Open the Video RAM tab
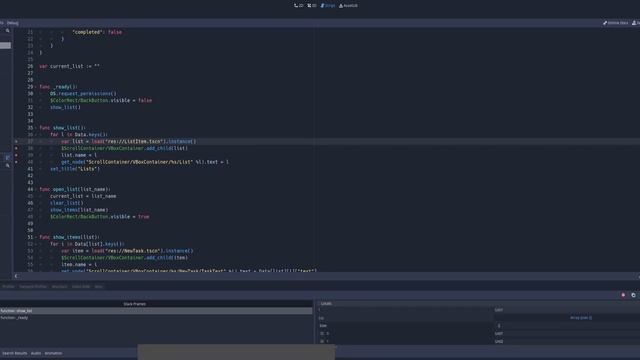Viewport: 640px width, 360px height. (x=81, y=287)
